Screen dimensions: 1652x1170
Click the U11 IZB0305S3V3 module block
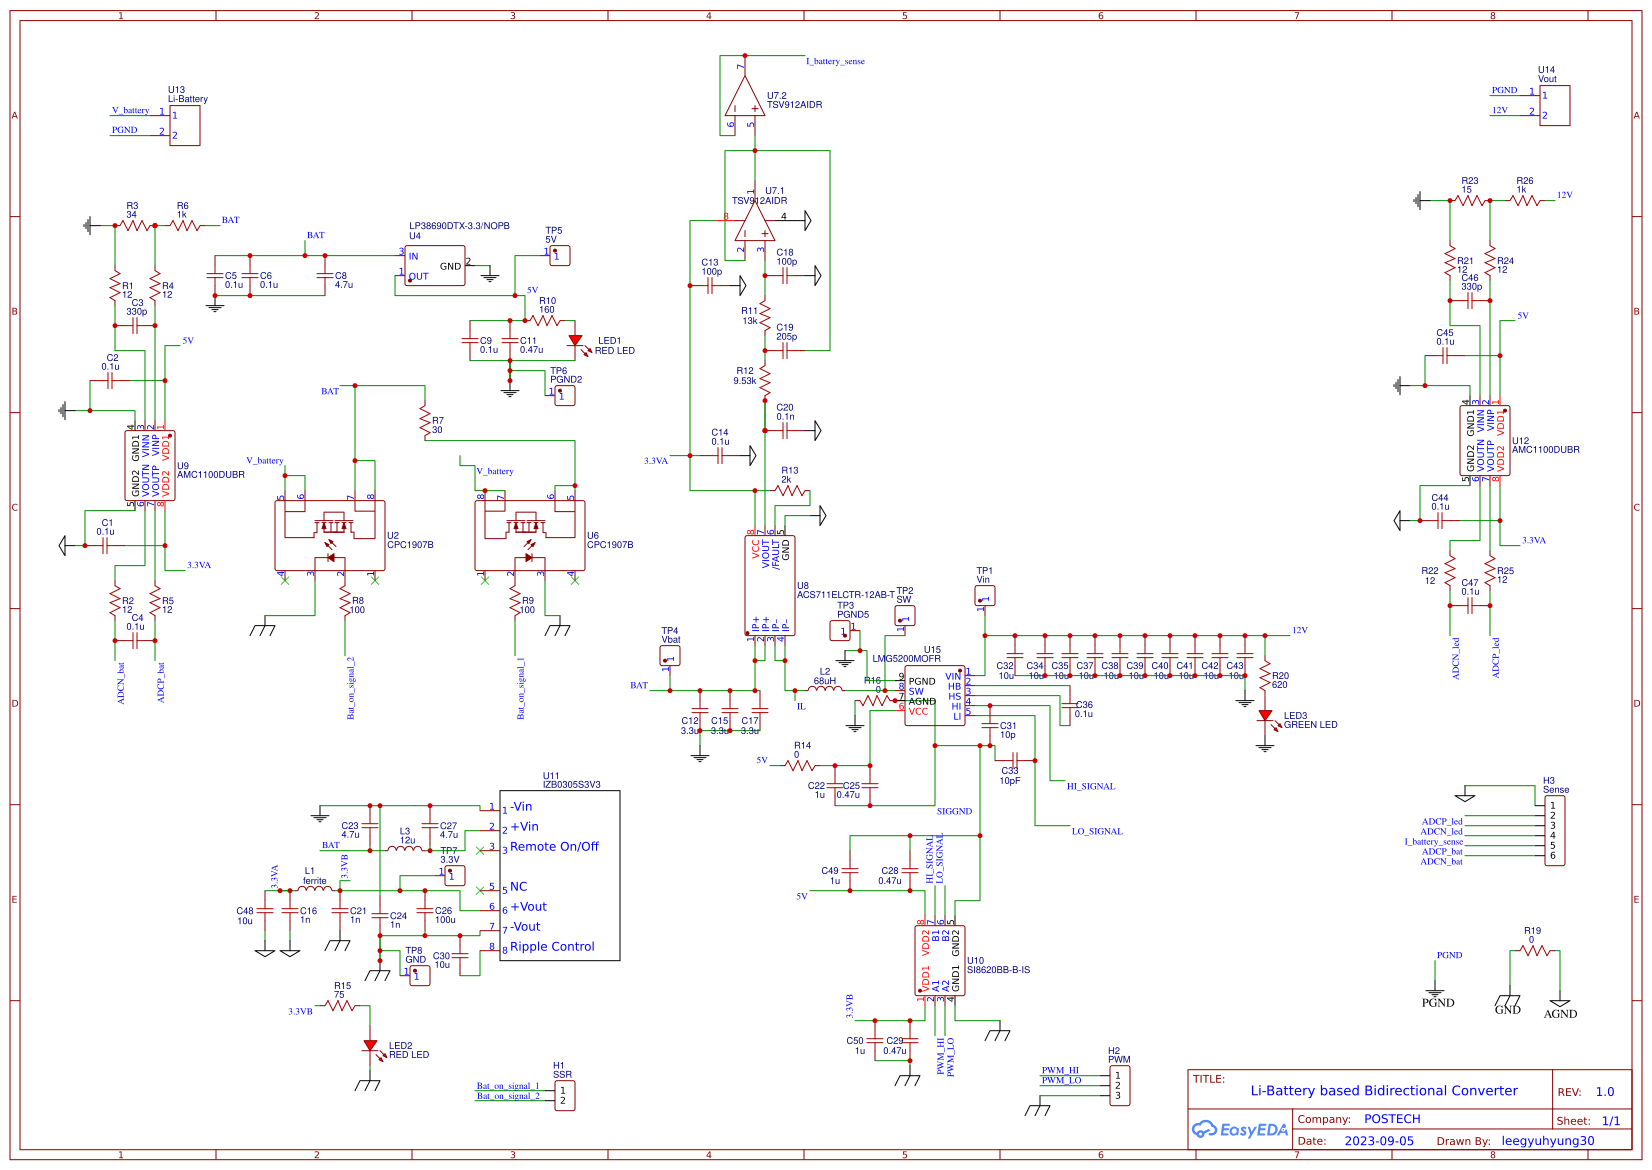pyautogui.click(x=560, y=875)
